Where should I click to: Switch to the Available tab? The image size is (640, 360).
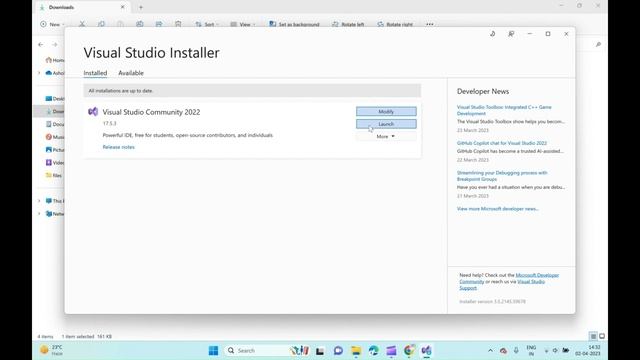131,73
